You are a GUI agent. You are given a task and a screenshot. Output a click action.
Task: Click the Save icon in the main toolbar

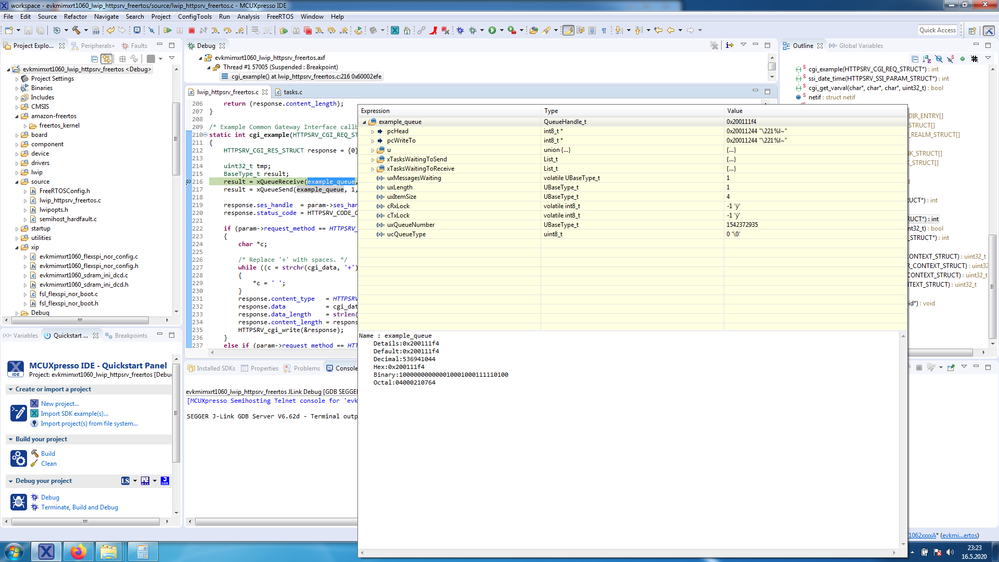29,31
